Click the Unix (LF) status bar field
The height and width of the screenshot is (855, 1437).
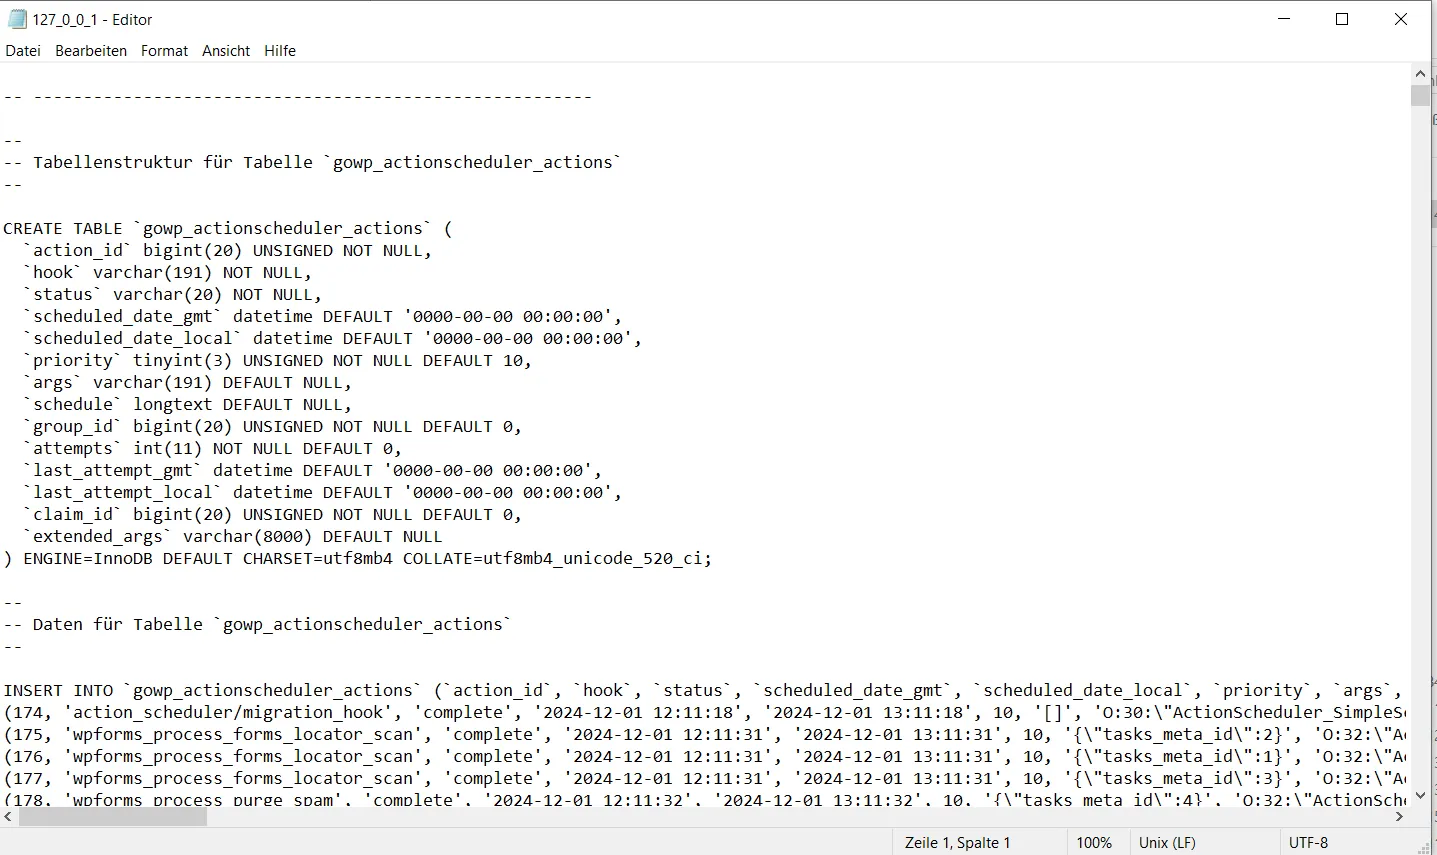click(1167, 843)
